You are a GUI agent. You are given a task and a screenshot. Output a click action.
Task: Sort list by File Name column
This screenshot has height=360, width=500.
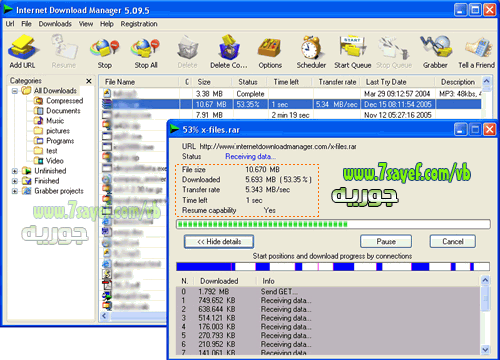click(x=139, y=82)
